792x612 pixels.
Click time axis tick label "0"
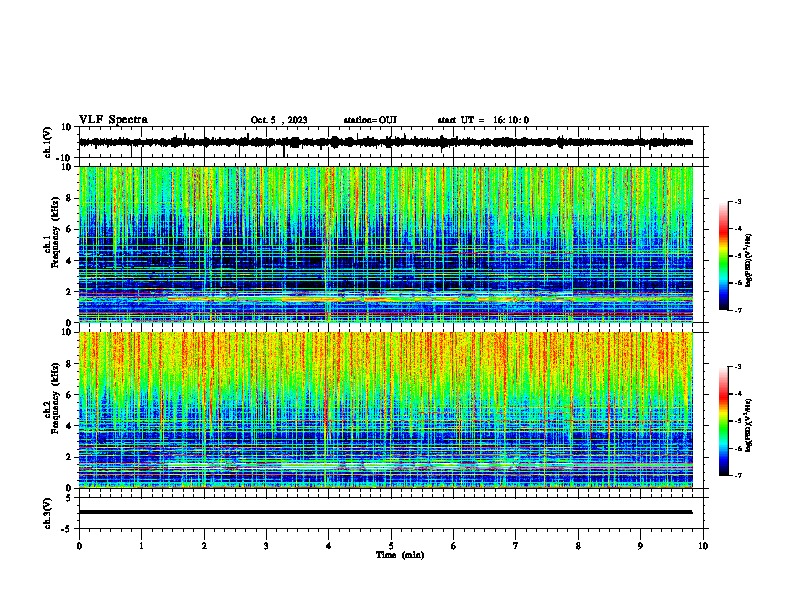coord(79,546)
